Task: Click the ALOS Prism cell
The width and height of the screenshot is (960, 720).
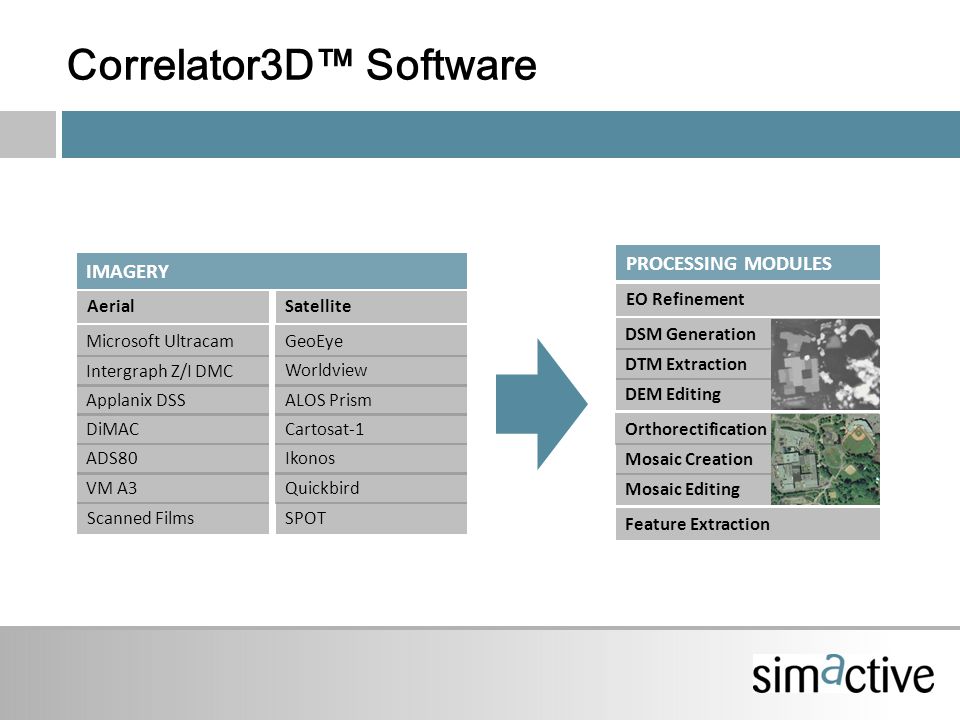Action: (371, 400)
